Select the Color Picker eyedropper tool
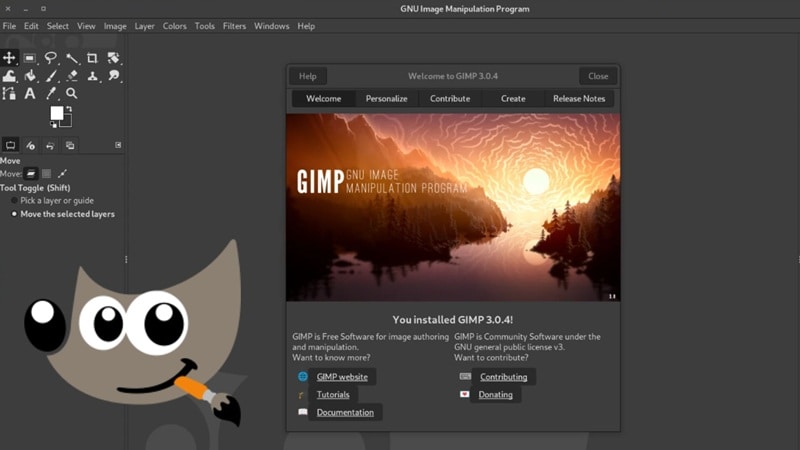 51,93
